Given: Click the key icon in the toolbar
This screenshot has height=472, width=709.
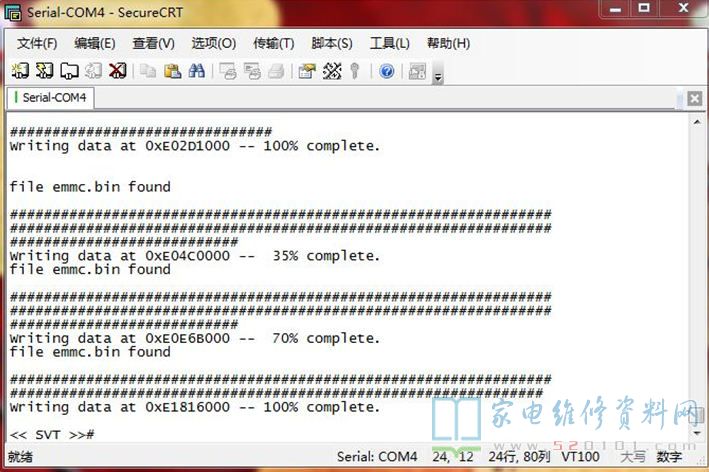Looking at the screenshot, I should coord(355,71).
